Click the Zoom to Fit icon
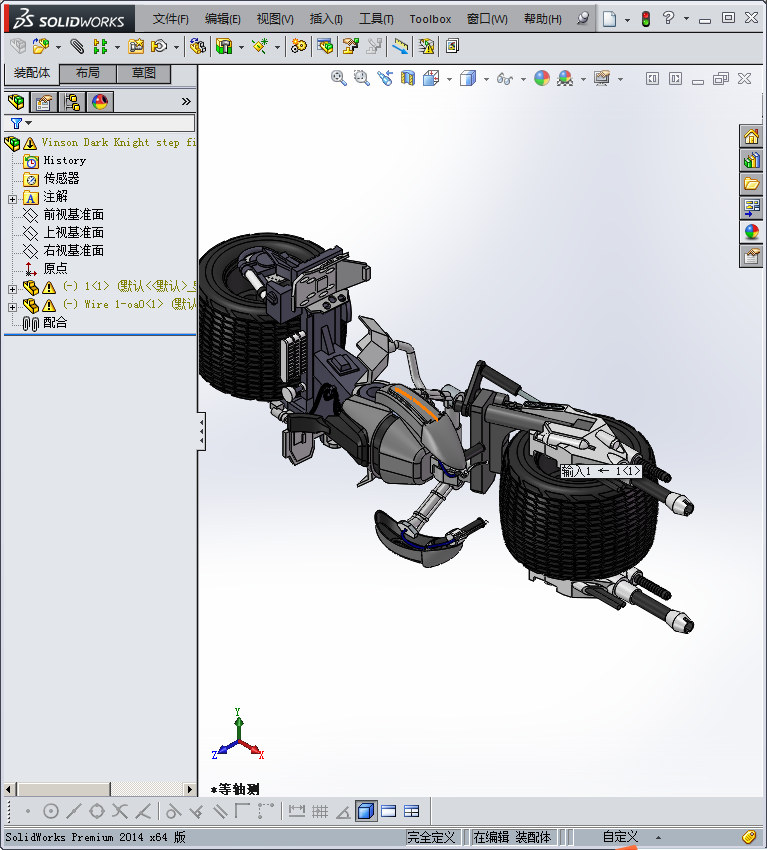The height and width of the screenshot is (850, 767). pyautogui.click(x=339, y=79)
